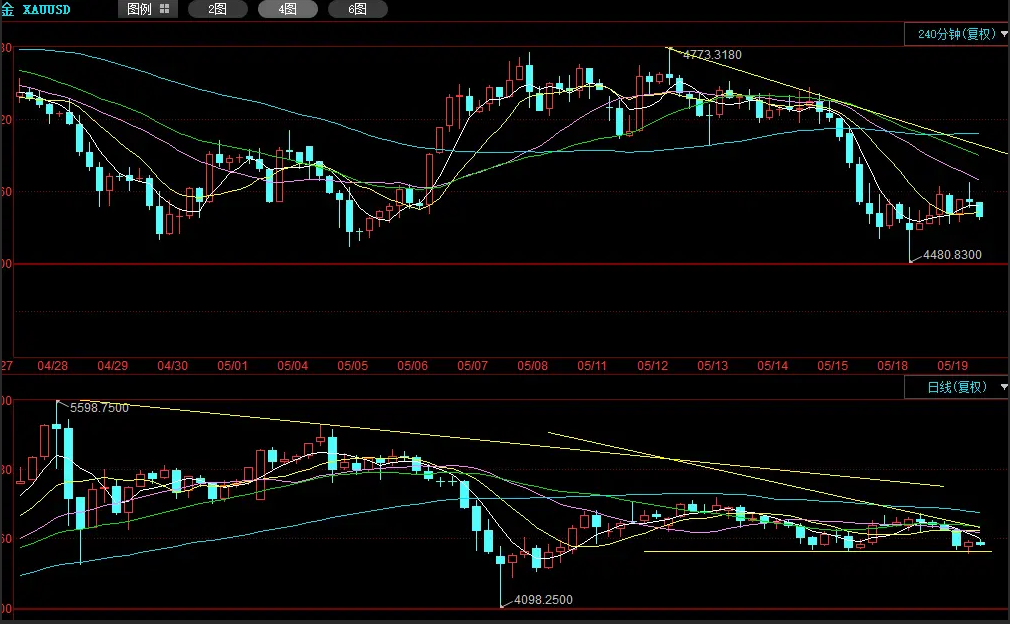Viewport: 1010px width, 624px height.
Task: Click the 05/12 date on time axis
Action: (x=653, y=366)
